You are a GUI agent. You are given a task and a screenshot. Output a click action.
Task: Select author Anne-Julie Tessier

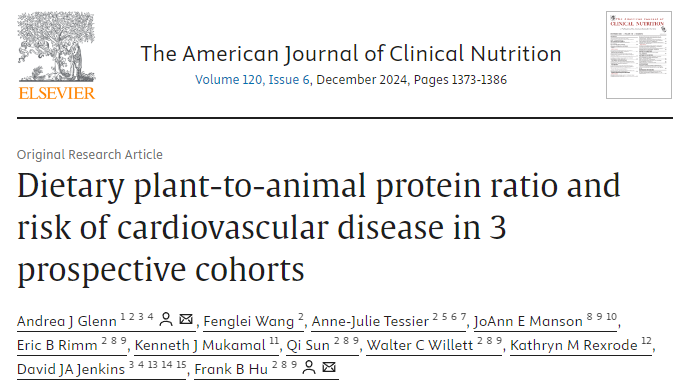point(370,321)
